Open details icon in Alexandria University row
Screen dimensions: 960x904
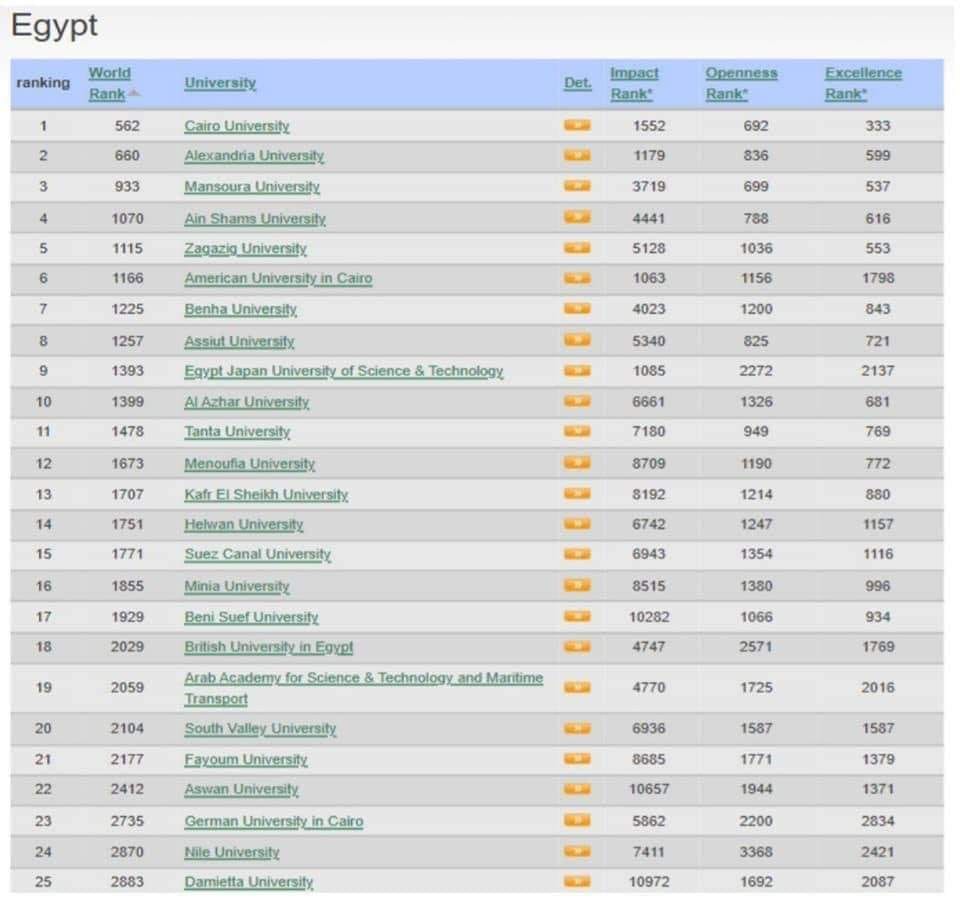point(577,156)
